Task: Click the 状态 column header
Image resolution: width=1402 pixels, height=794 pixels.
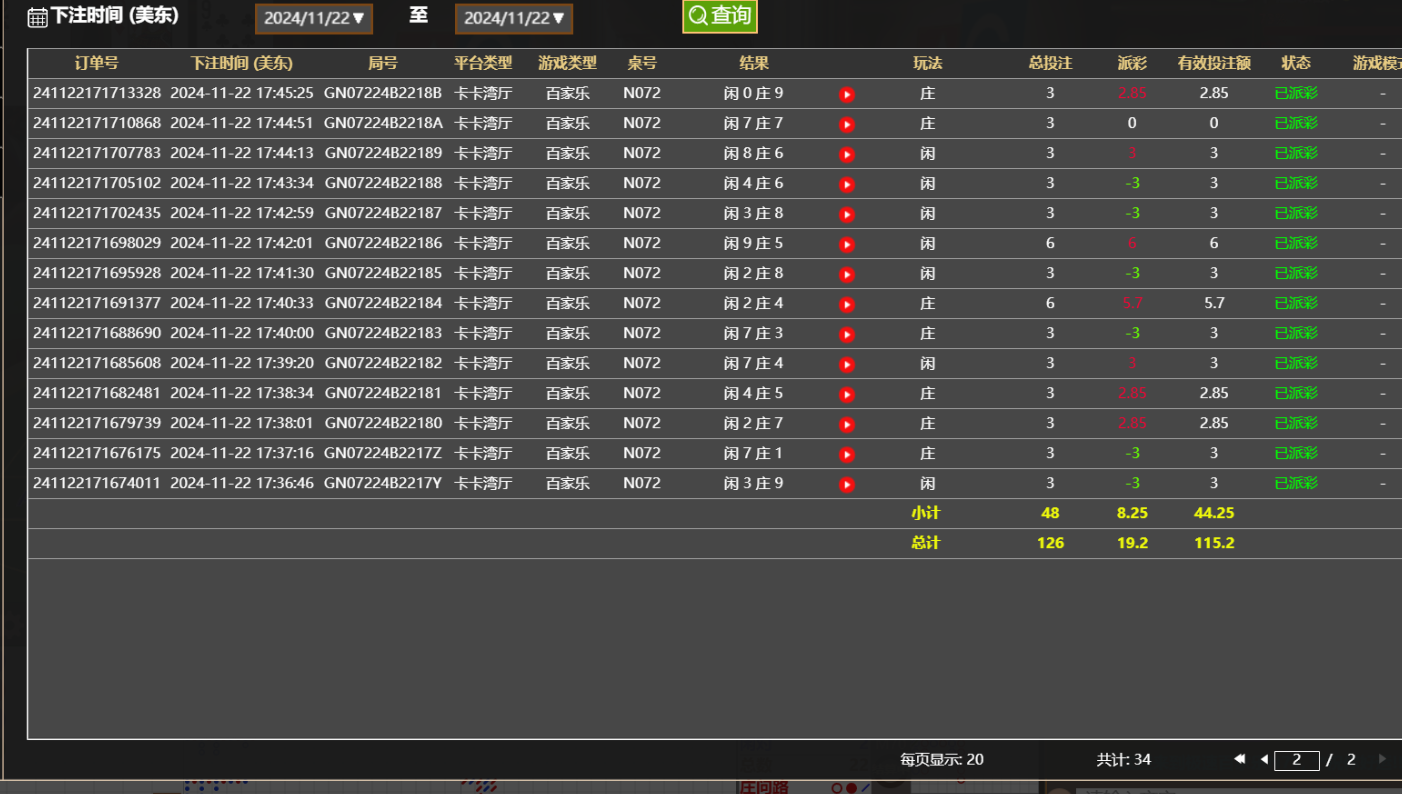Action: pyautogui.click(x=1296, y=63)
